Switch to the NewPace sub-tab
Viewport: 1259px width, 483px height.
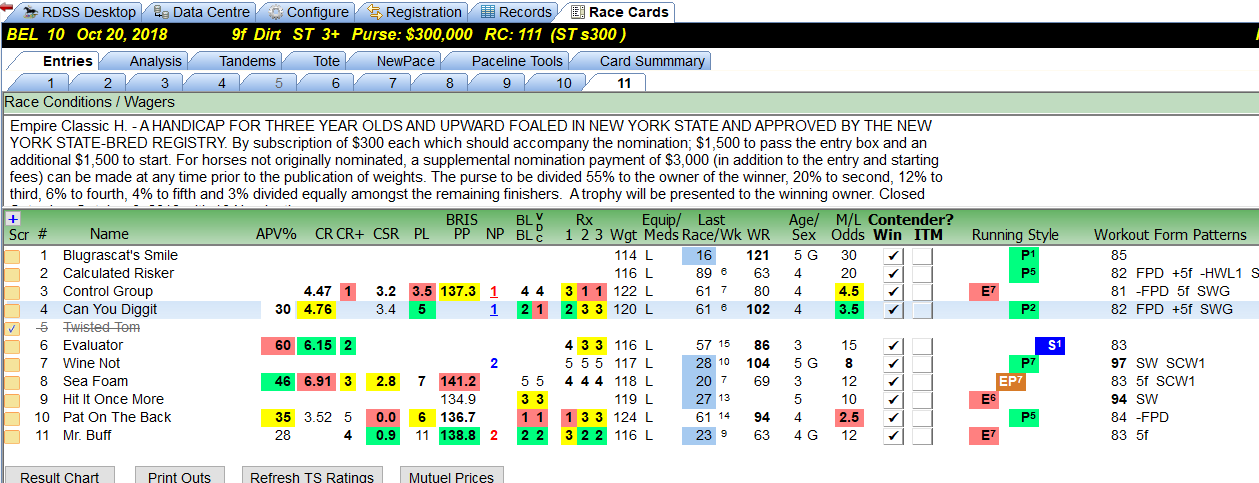[405, 61]
